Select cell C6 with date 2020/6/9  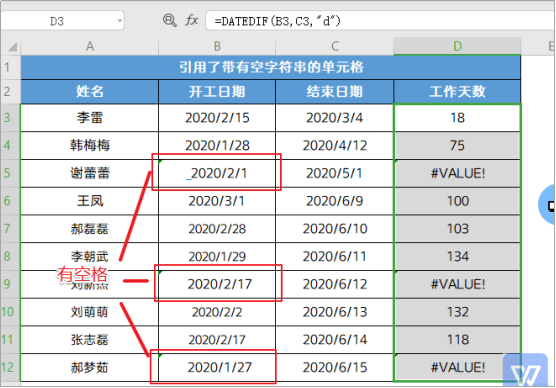point(334,201)
